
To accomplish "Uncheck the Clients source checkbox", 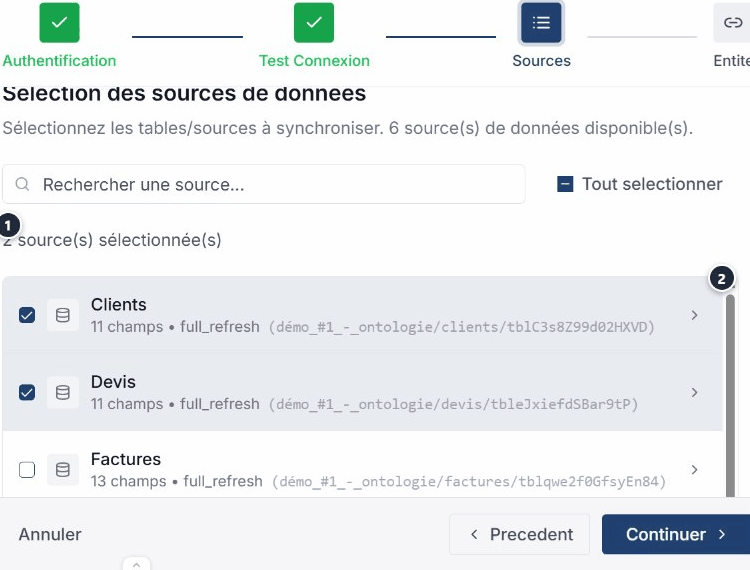I will click(27, 315).
